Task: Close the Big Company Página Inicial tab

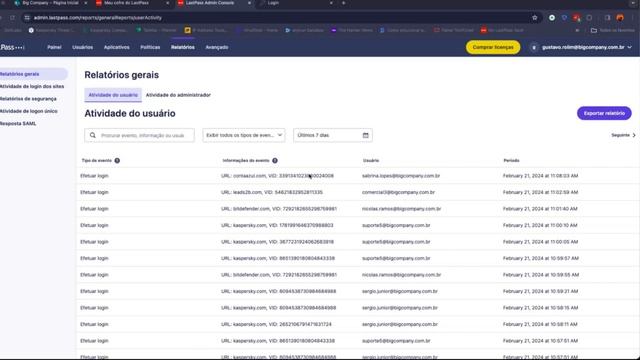Action: point(86,3)
